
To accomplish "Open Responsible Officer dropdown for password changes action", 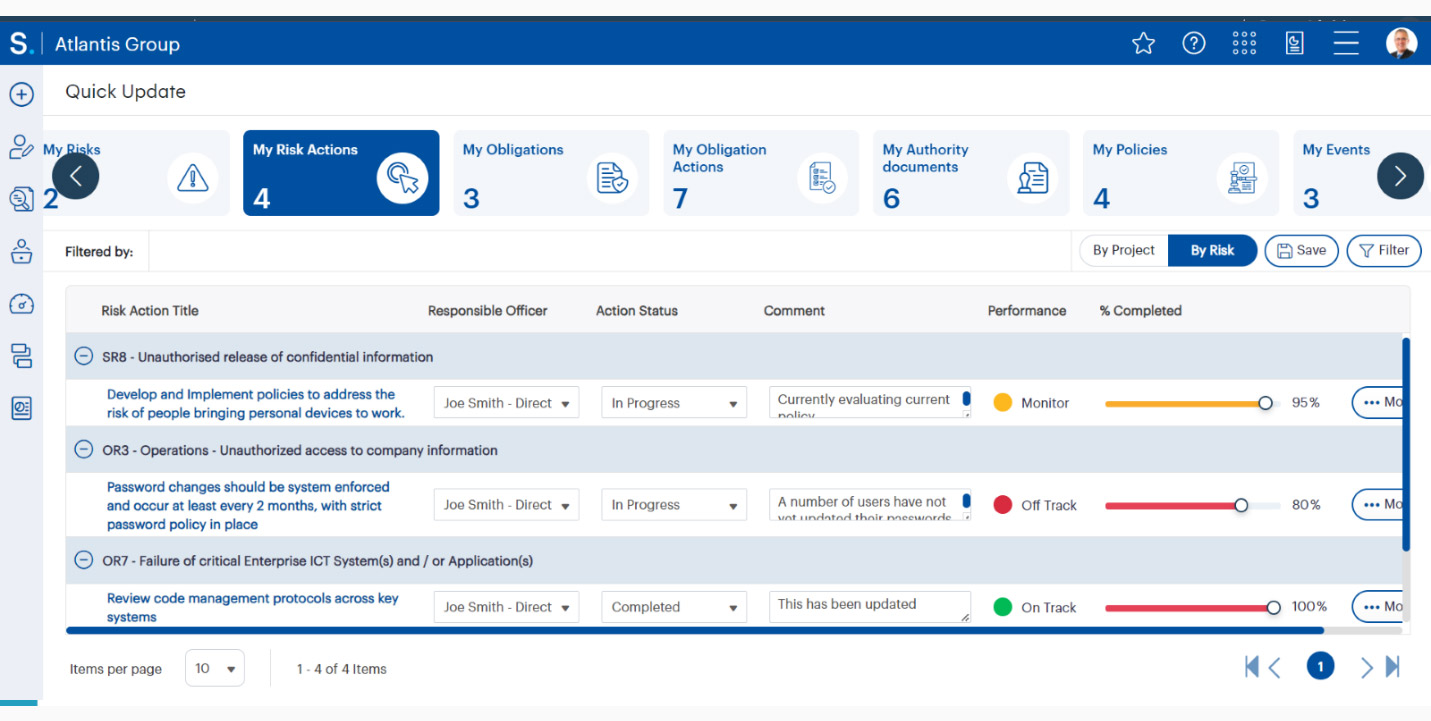I will [x=506, y=505].
